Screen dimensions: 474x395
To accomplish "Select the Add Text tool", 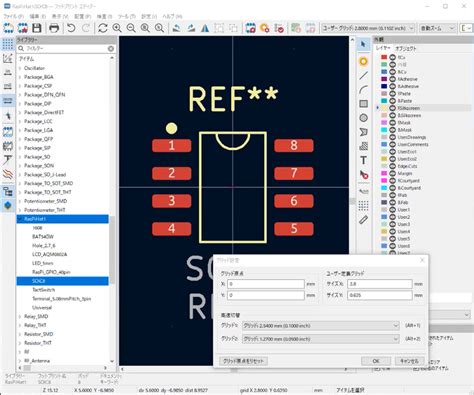I will (363, 160).
